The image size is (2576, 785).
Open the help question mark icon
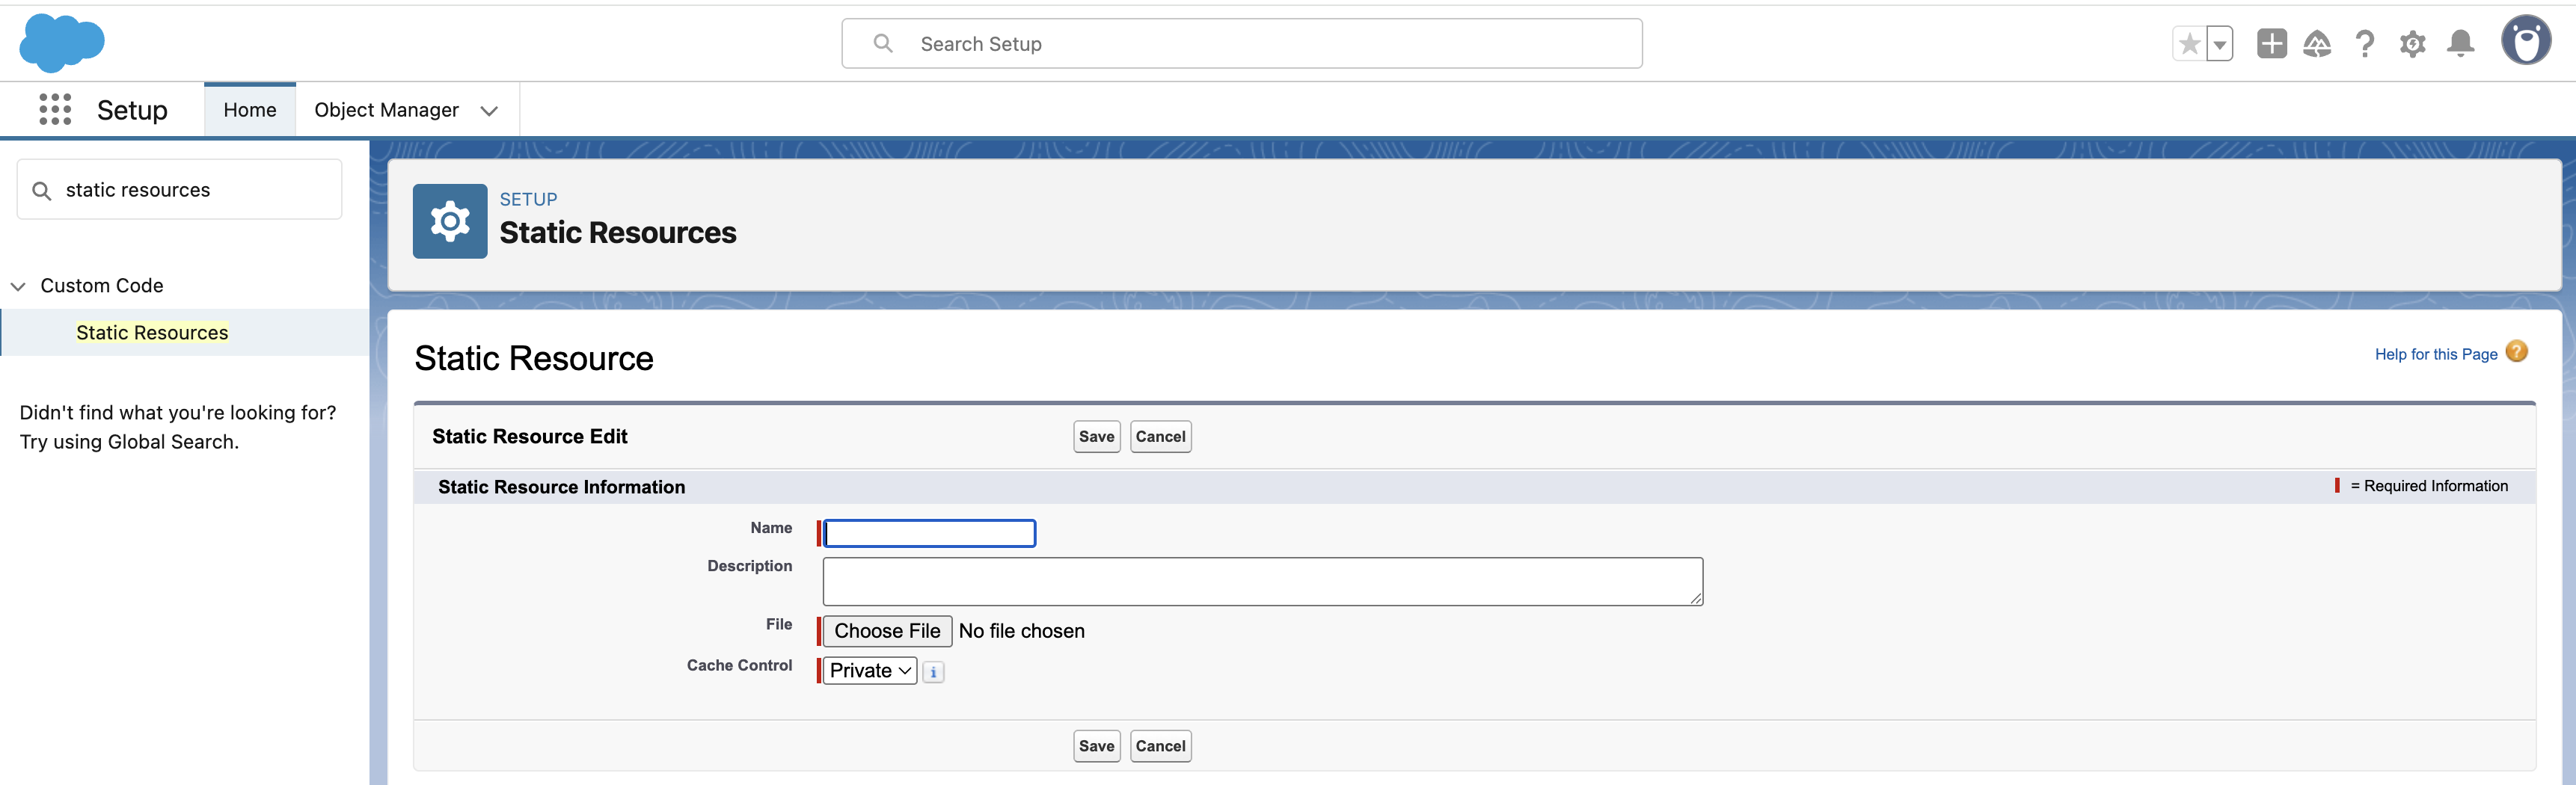point(2365,44)
